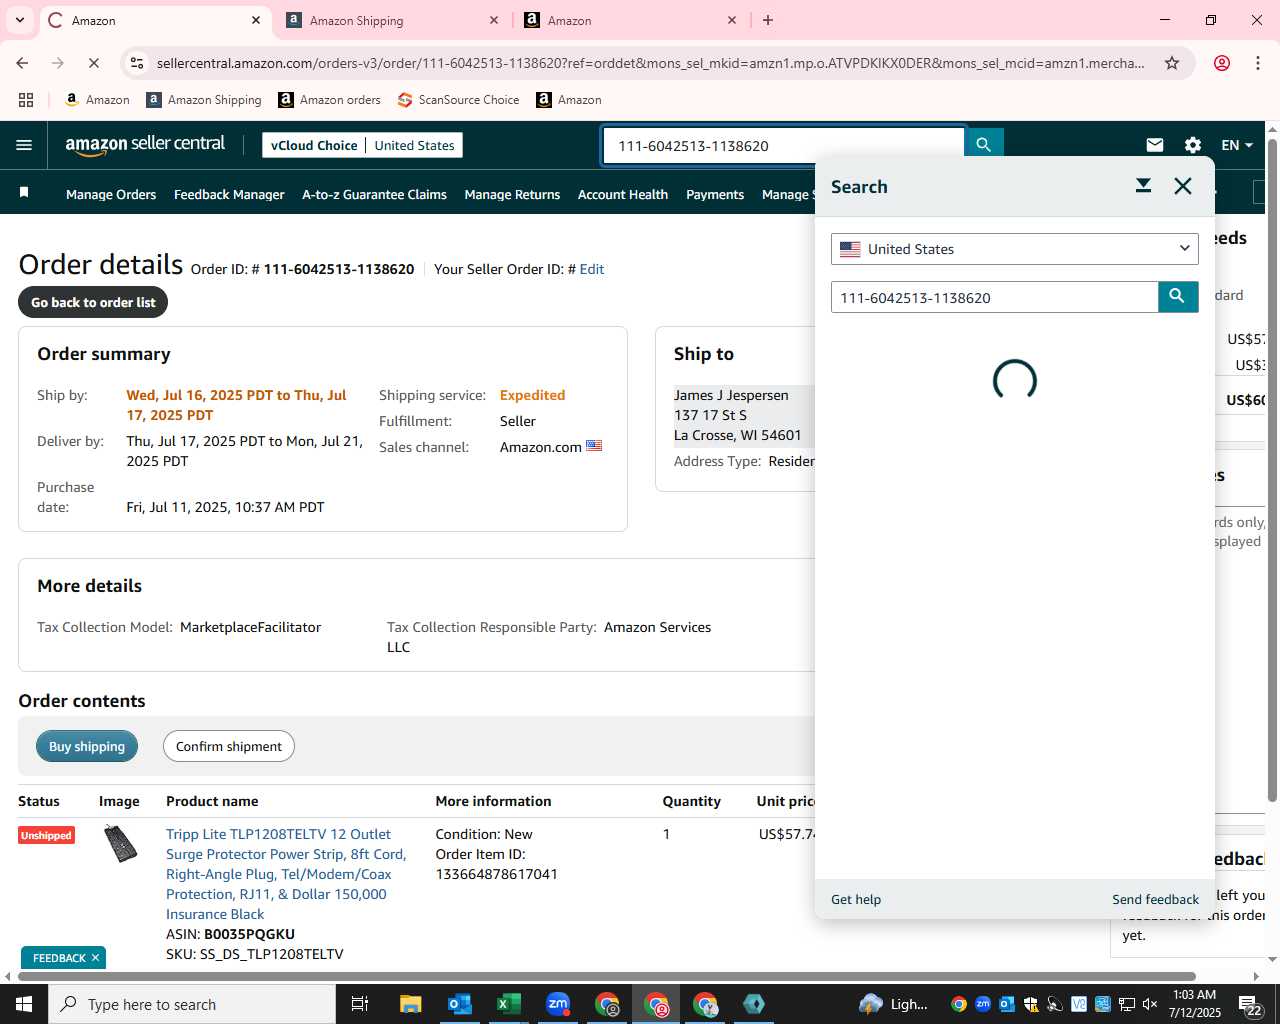Close the Amazon Shipping tab
Screen dimensions: 1280x1024
tap(494, 20)
